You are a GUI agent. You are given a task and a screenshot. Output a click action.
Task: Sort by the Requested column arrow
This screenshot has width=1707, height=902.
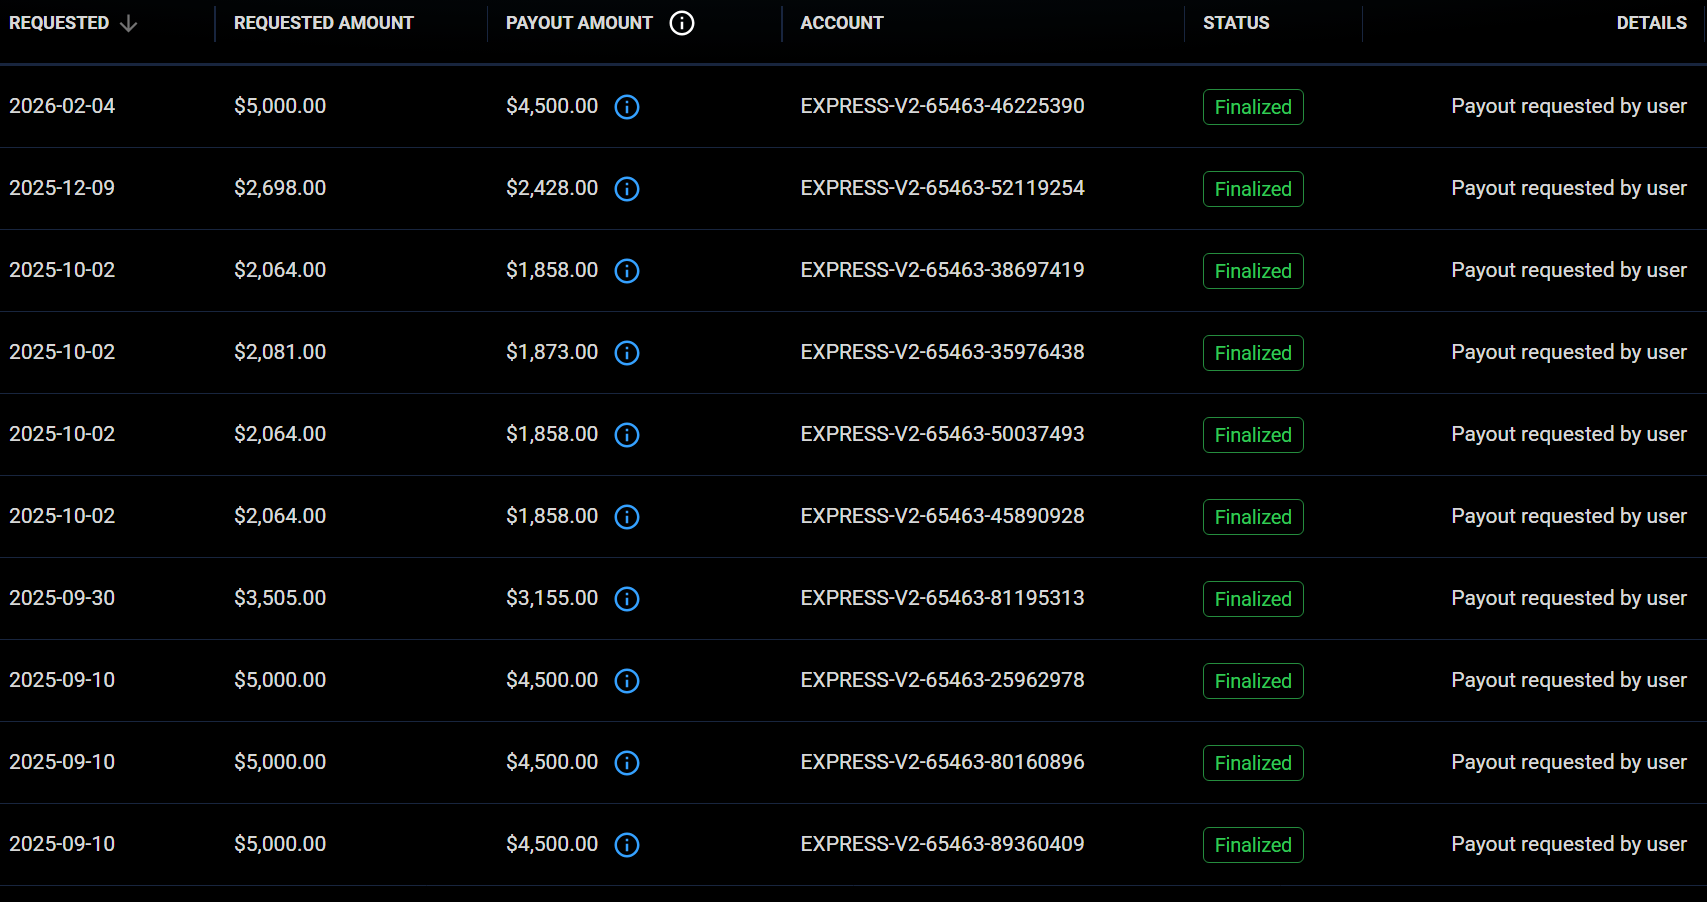128,23
